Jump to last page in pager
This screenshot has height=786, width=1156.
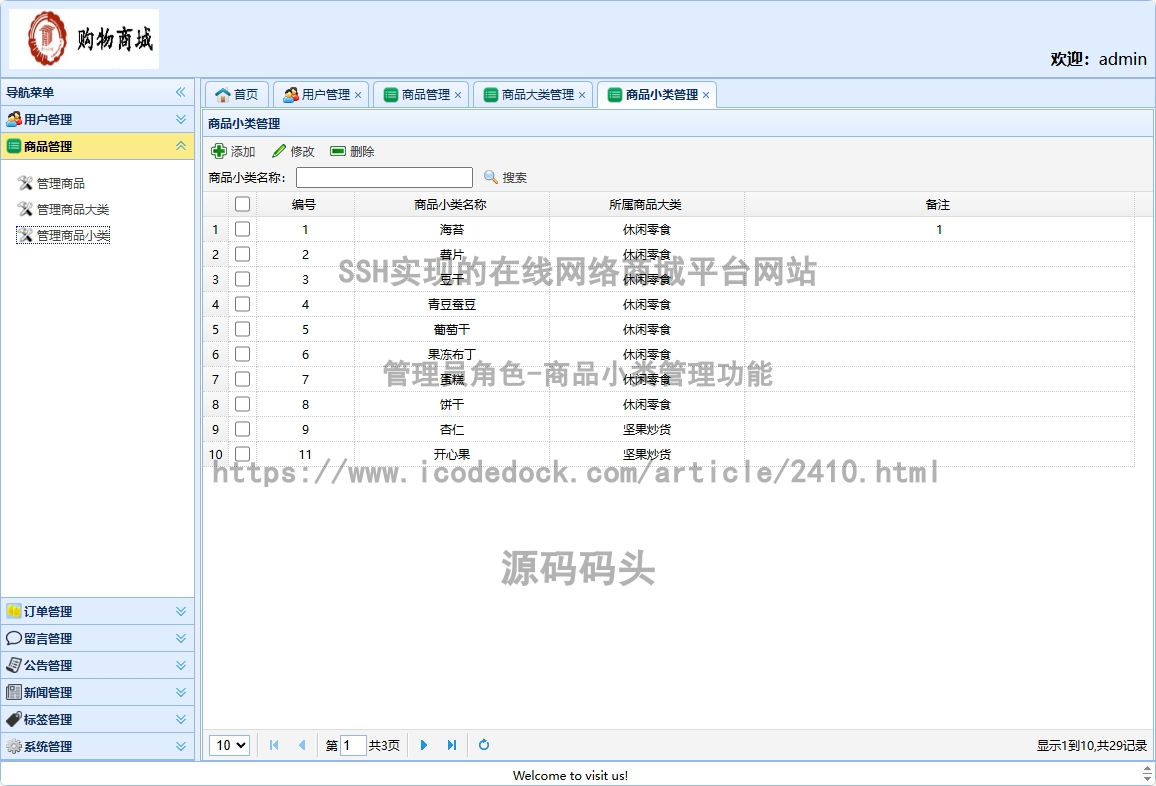click(x=452, y=745)
